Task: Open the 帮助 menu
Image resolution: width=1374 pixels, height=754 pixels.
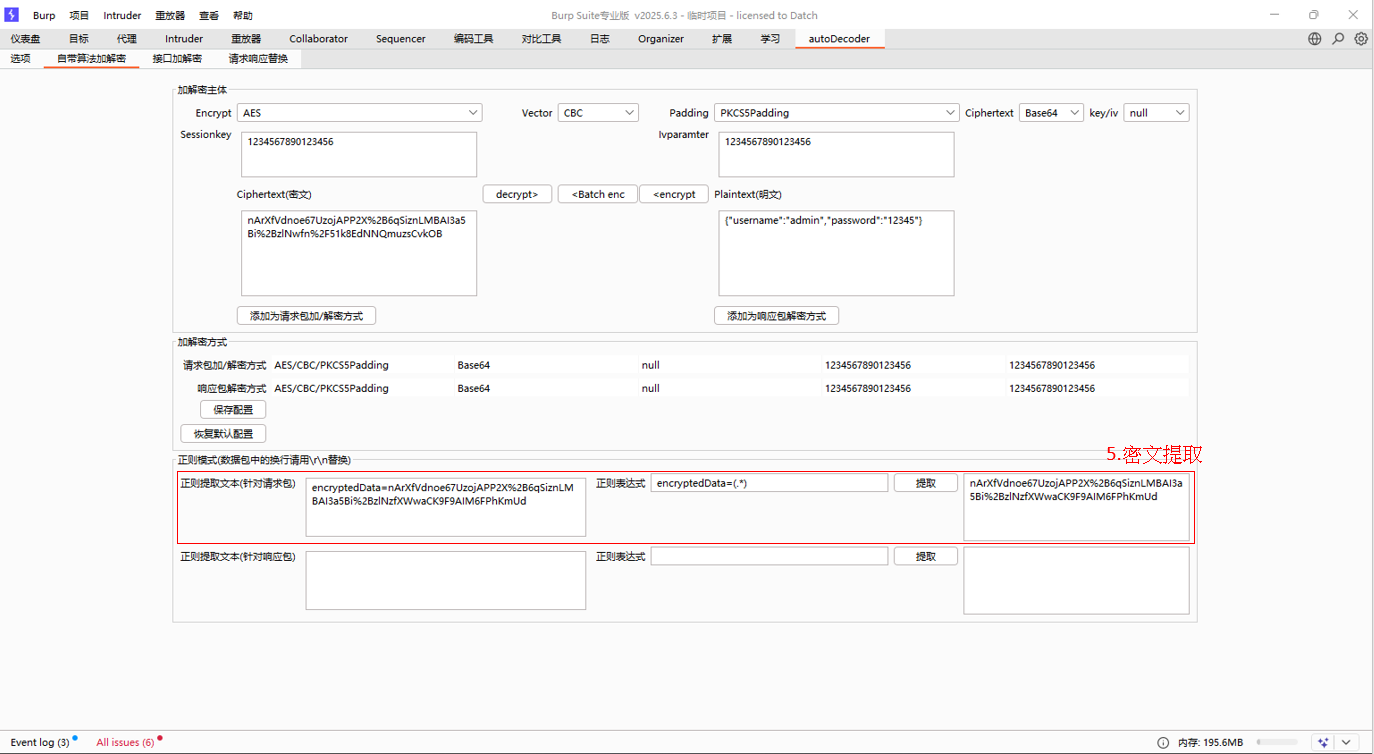Action: (243, 16)
